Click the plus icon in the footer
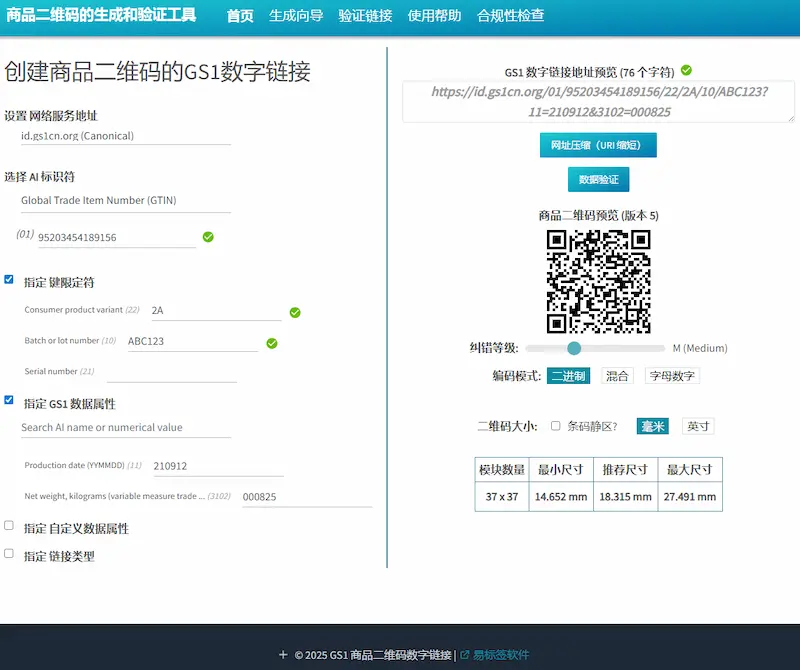Viewport: 800px width, 670px height. click(283, 654)
